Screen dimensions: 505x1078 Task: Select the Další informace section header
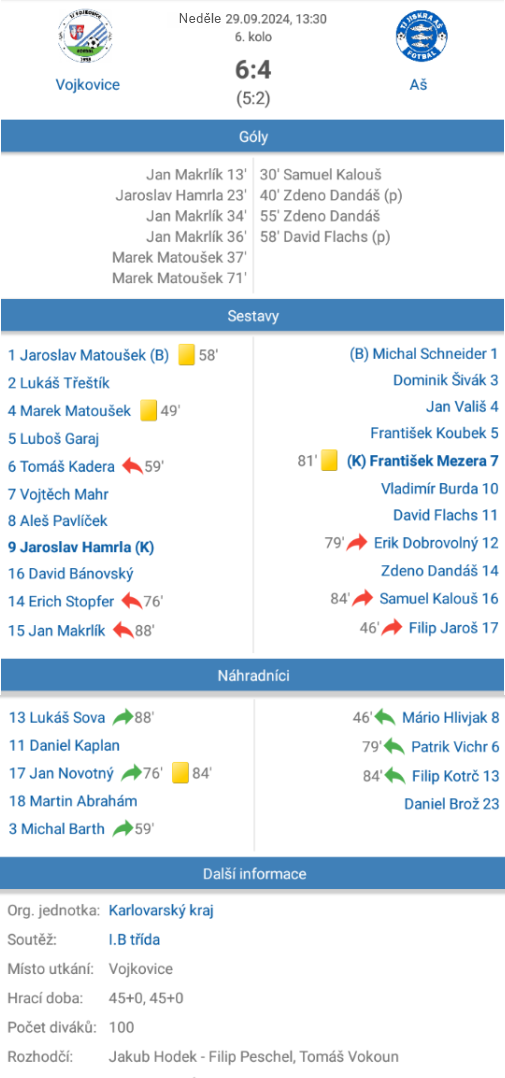252,874
